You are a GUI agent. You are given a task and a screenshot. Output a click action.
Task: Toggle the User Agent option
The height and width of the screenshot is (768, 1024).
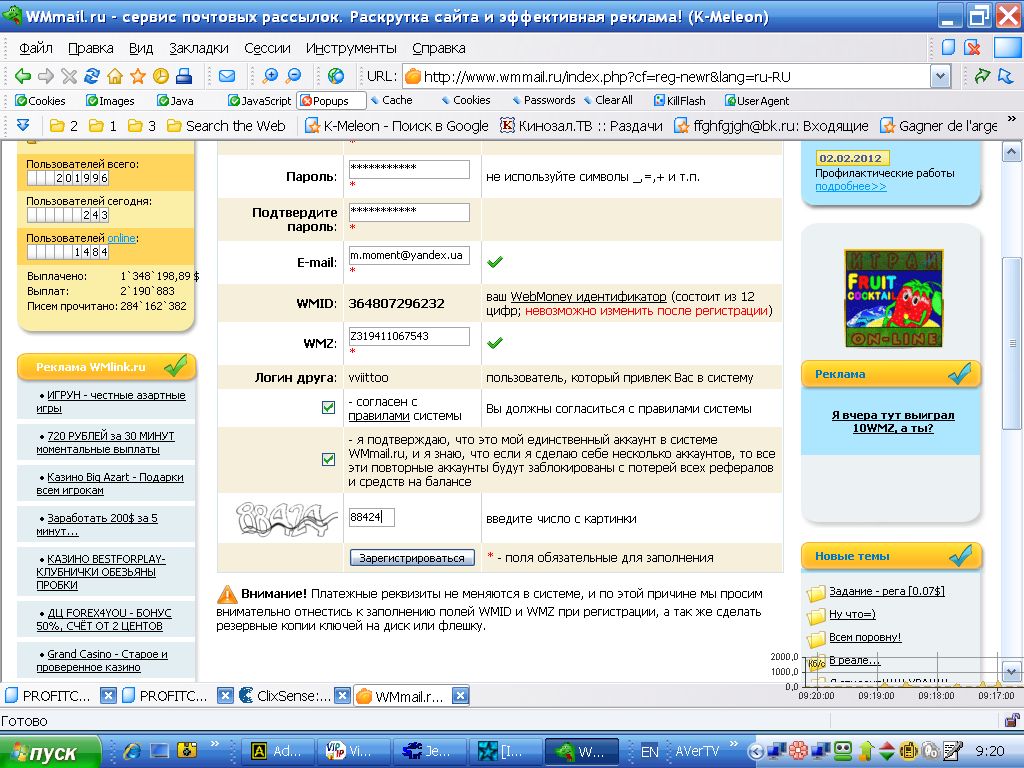[x=757, y=101]
